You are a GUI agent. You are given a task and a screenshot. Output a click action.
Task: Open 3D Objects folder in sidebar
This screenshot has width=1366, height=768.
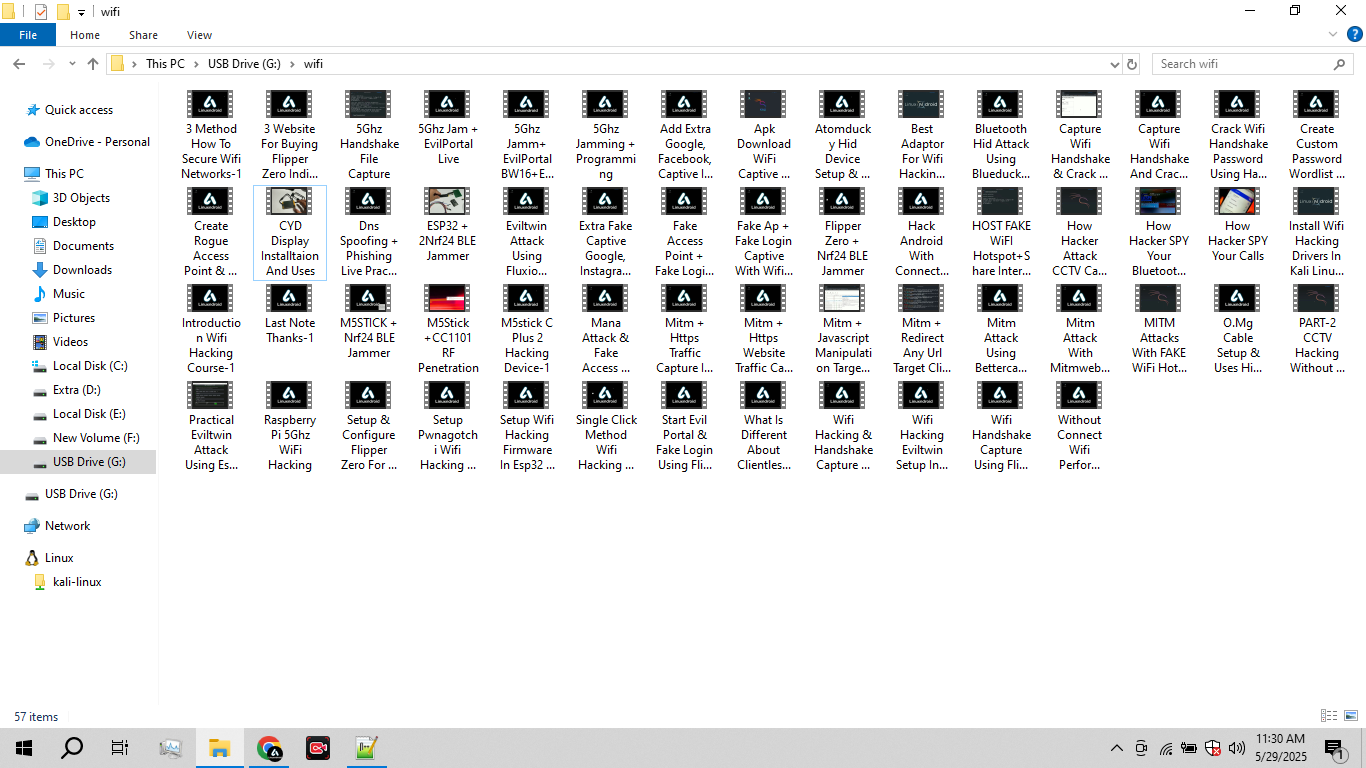point(81,198)
